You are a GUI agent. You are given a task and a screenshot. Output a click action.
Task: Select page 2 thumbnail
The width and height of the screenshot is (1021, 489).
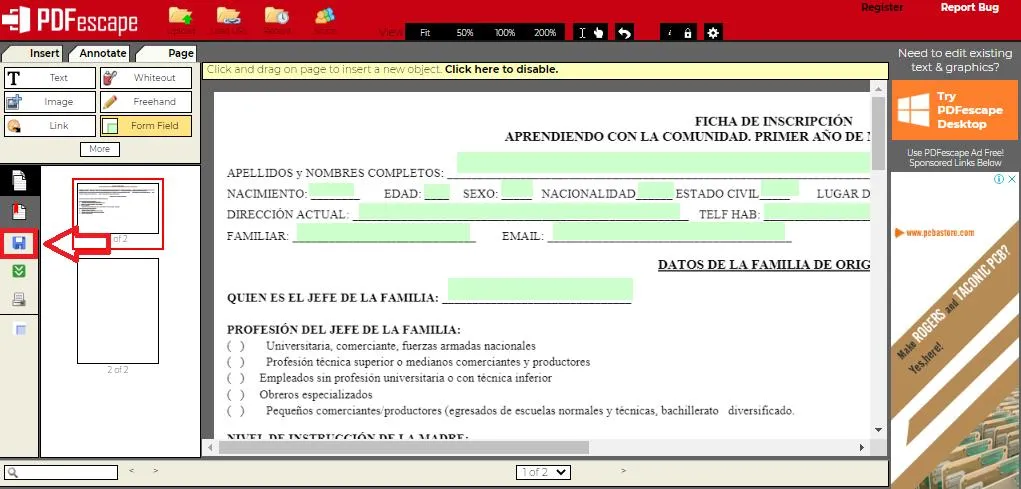click(x=118, y=311)
